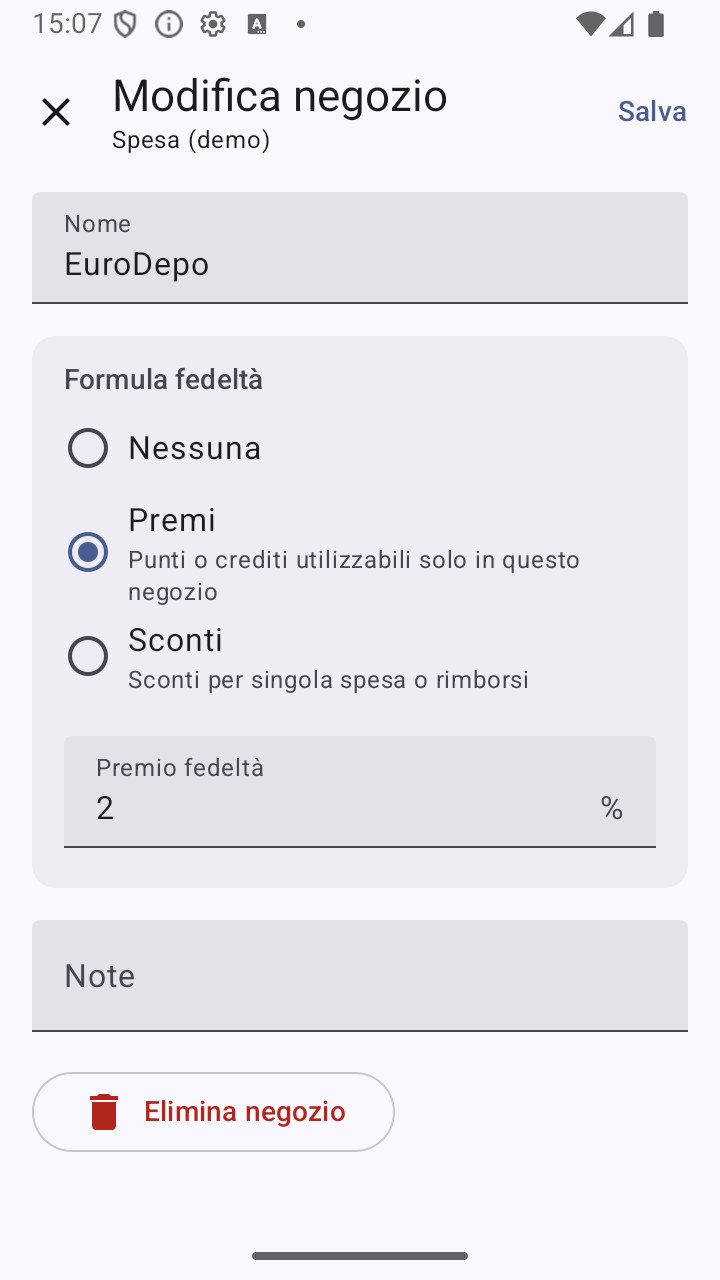Tap the info circle status icon
This screenshot has height=1280, width=720.
[x=169, y=24]
